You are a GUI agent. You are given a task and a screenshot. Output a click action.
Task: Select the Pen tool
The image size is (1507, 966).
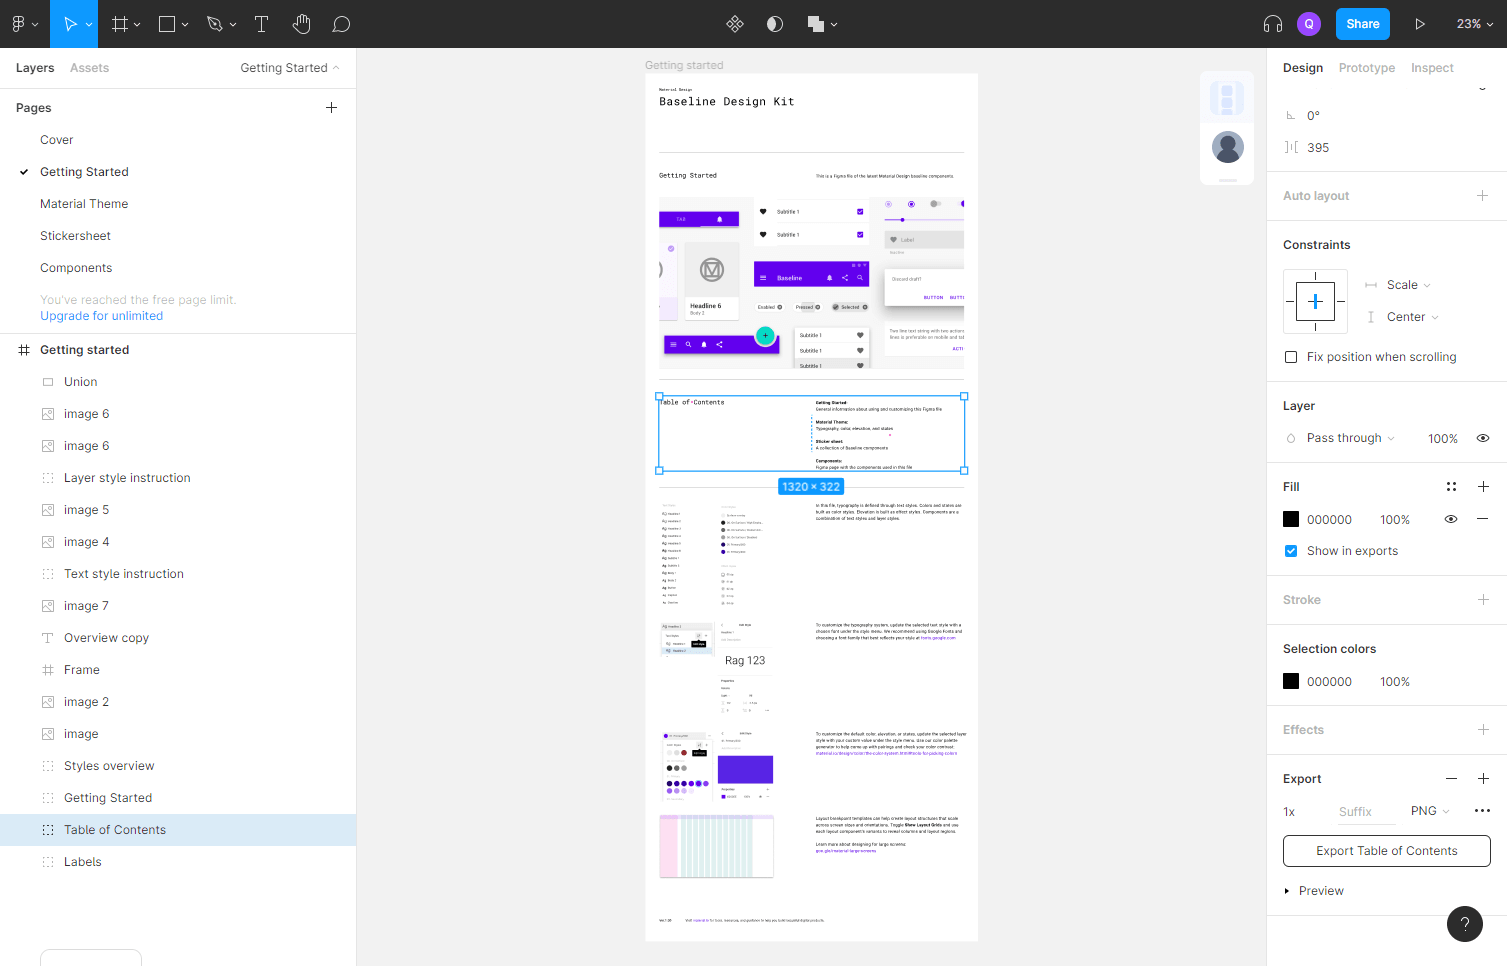pyautogui.click(x=215, y=24)
